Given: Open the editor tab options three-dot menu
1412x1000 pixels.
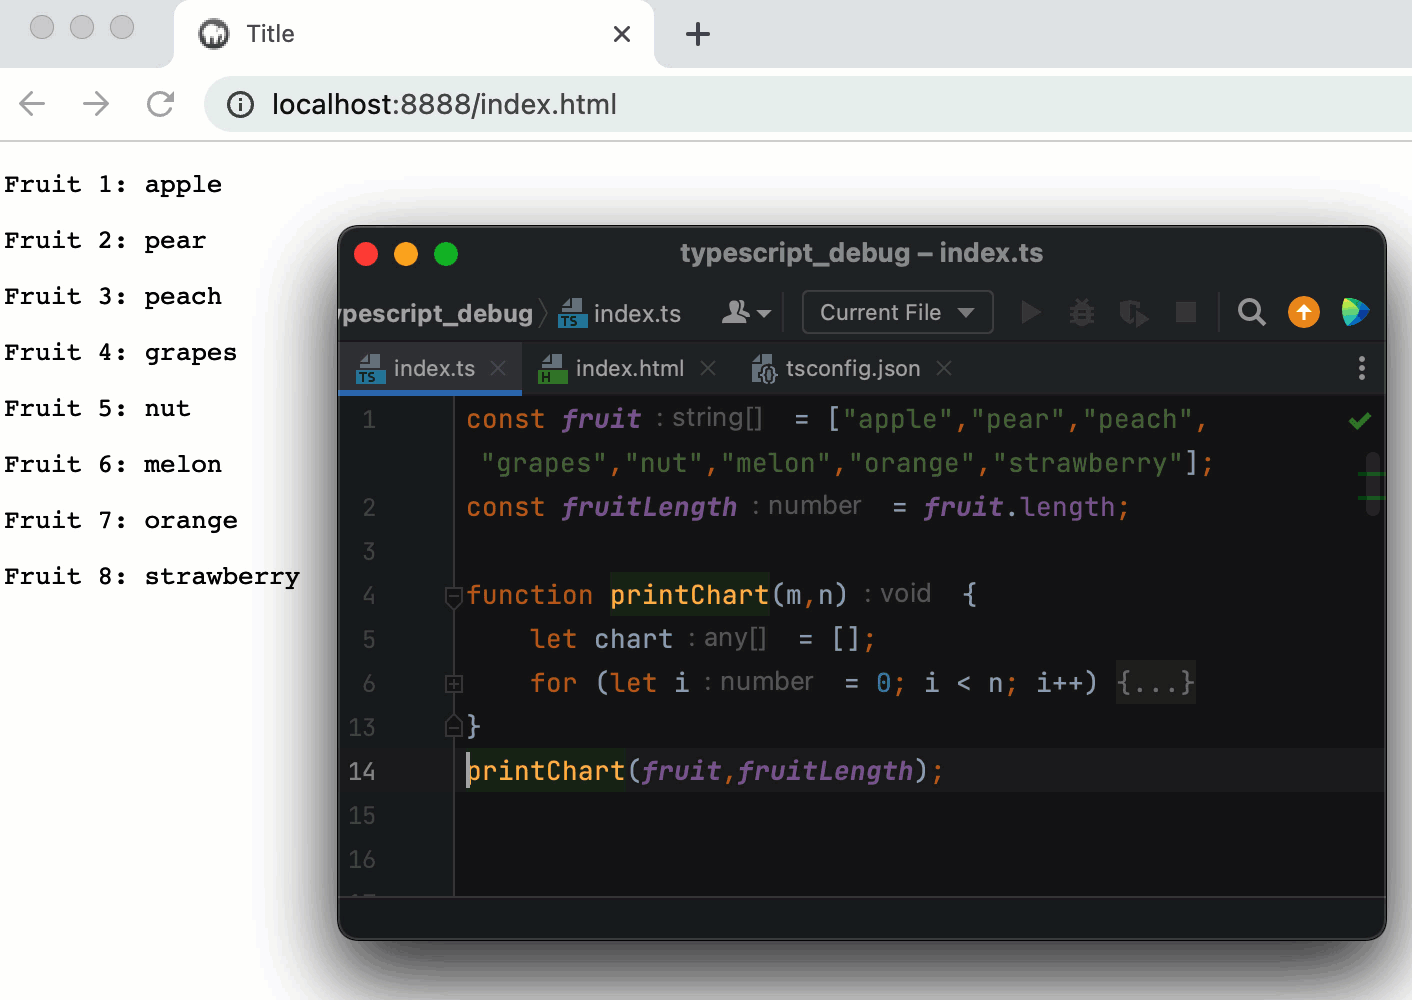Looking at the screenshot, I should (x=1361, y=368).
